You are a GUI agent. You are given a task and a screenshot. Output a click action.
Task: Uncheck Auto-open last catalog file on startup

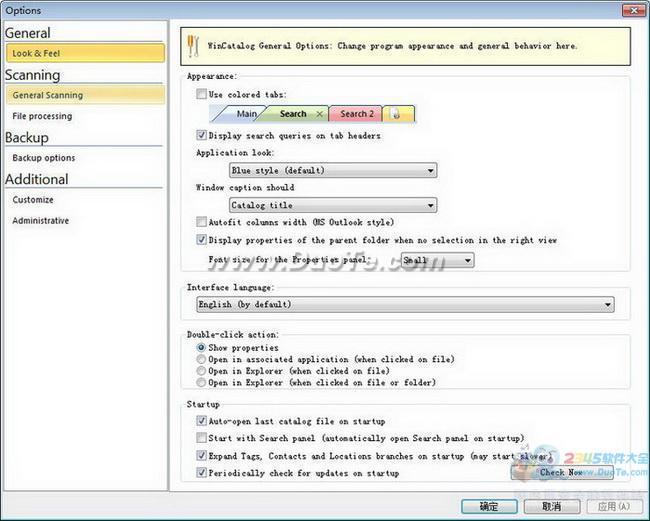click(x=201, y=421)
